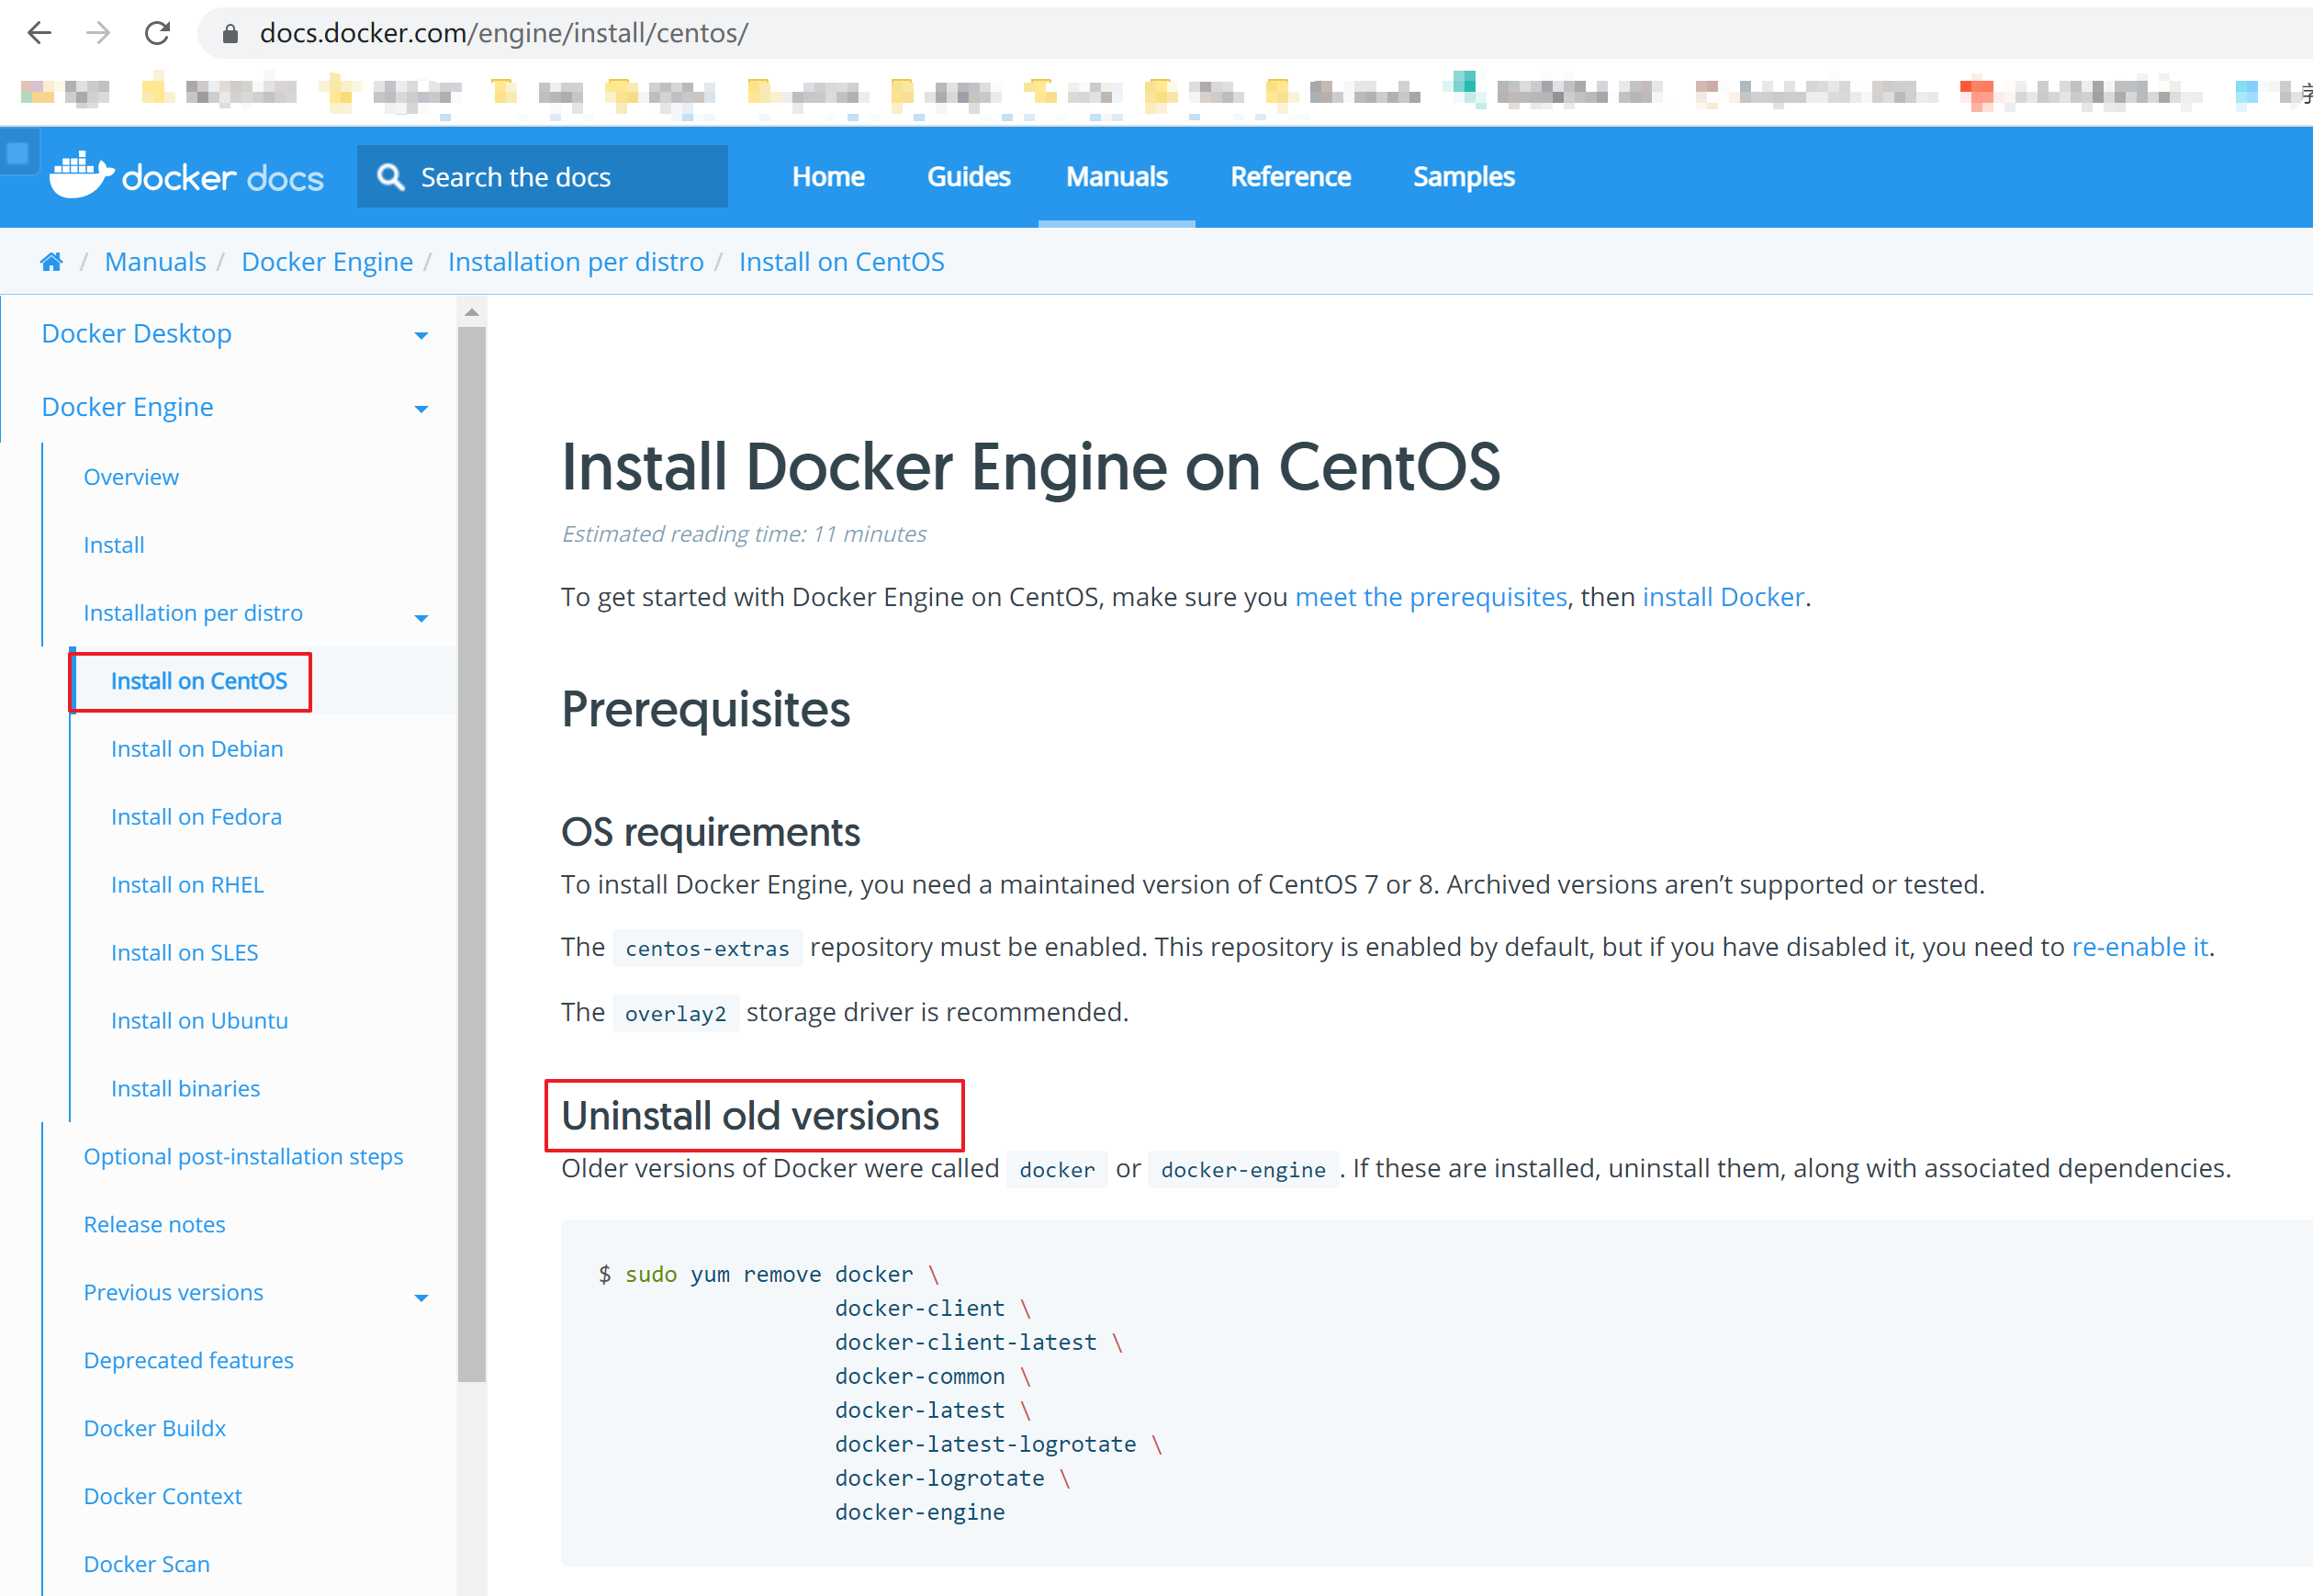Open Docker Engine sidebar section
This screenshot has width=2313, height=1596.
(127, 407)
